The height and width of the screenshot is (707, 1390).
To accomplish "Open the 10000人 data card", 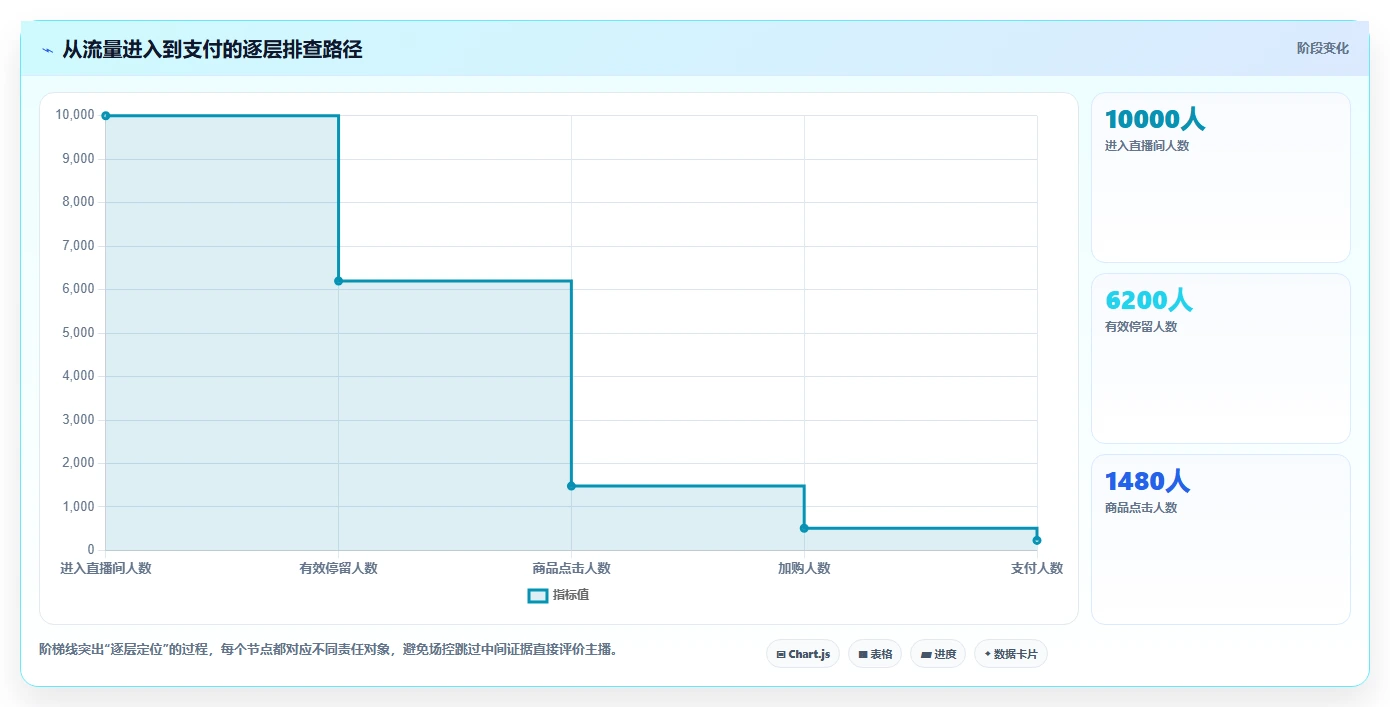I will coord(1221,177).
